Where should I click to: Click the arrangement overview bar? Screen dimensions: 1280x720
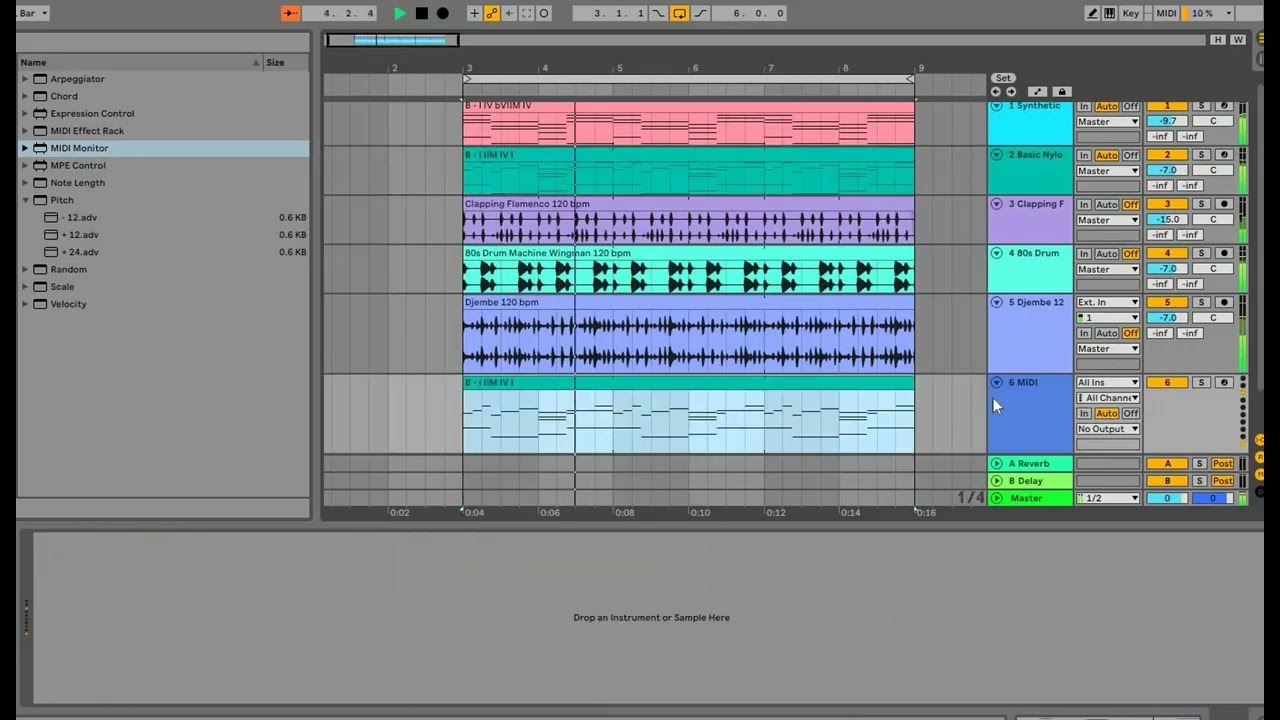coord(765,40)
